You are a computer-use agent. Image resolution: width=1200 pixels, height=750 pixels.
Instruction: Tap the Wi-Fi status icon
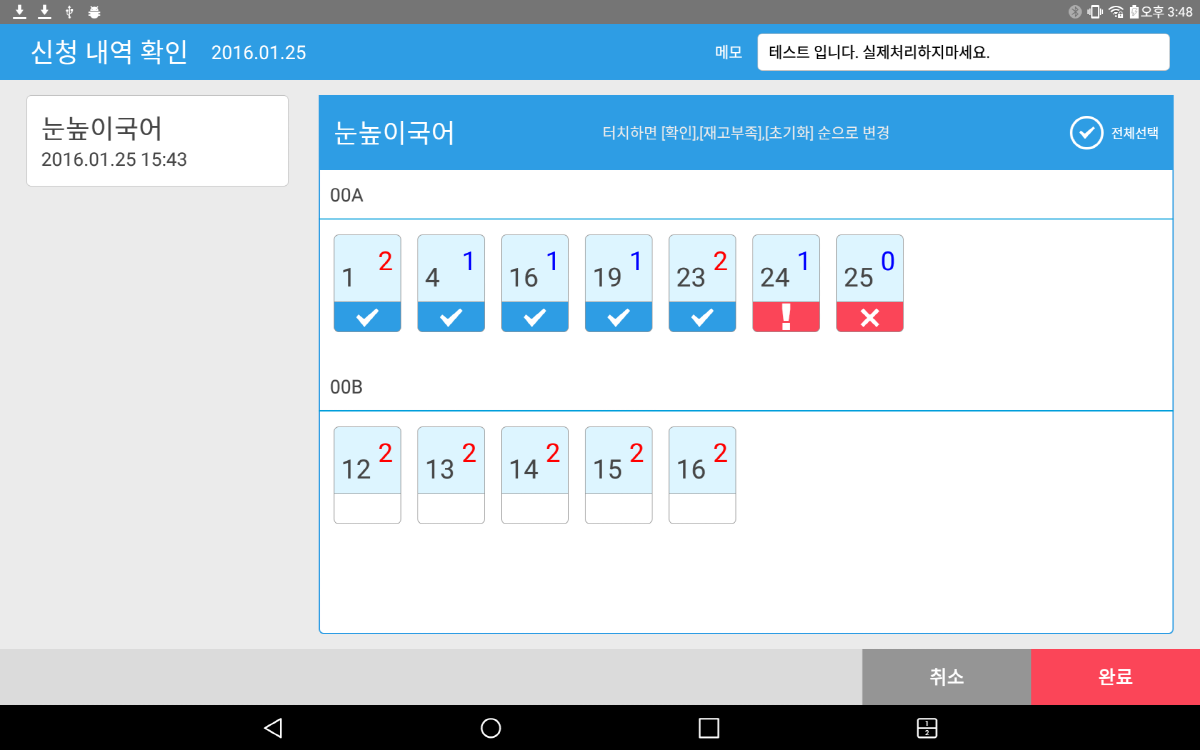(1116, 12)
